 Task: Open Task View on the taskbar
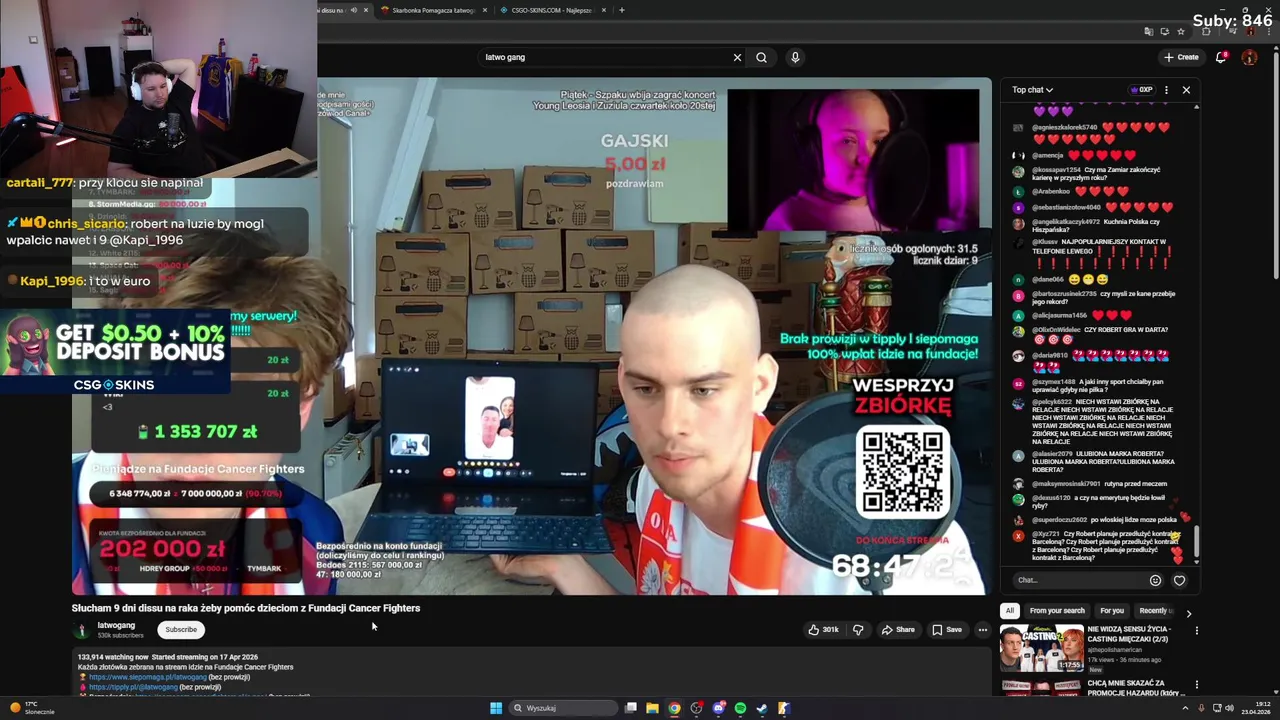pyautogui.click(x=631, y=708)
